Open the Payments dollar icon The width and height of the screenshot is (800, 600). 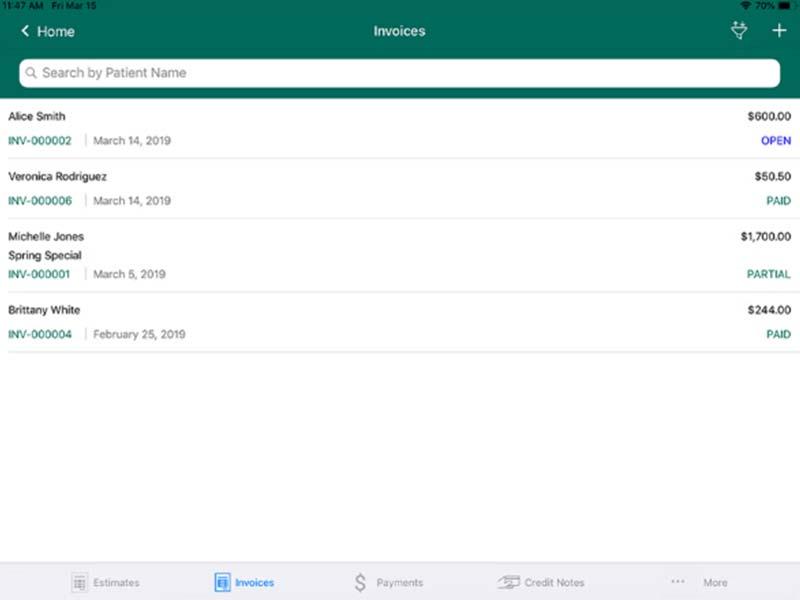click(360, 582)
